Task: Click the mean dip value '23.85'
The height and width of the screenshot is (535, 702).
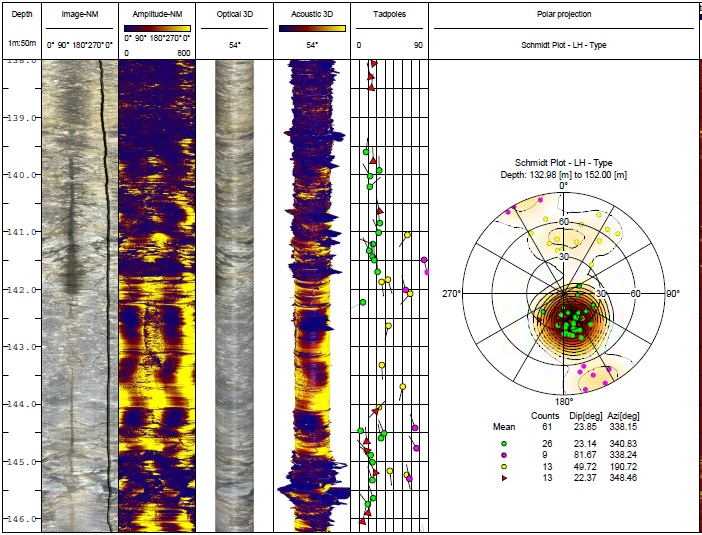Action: click(586, 427)
